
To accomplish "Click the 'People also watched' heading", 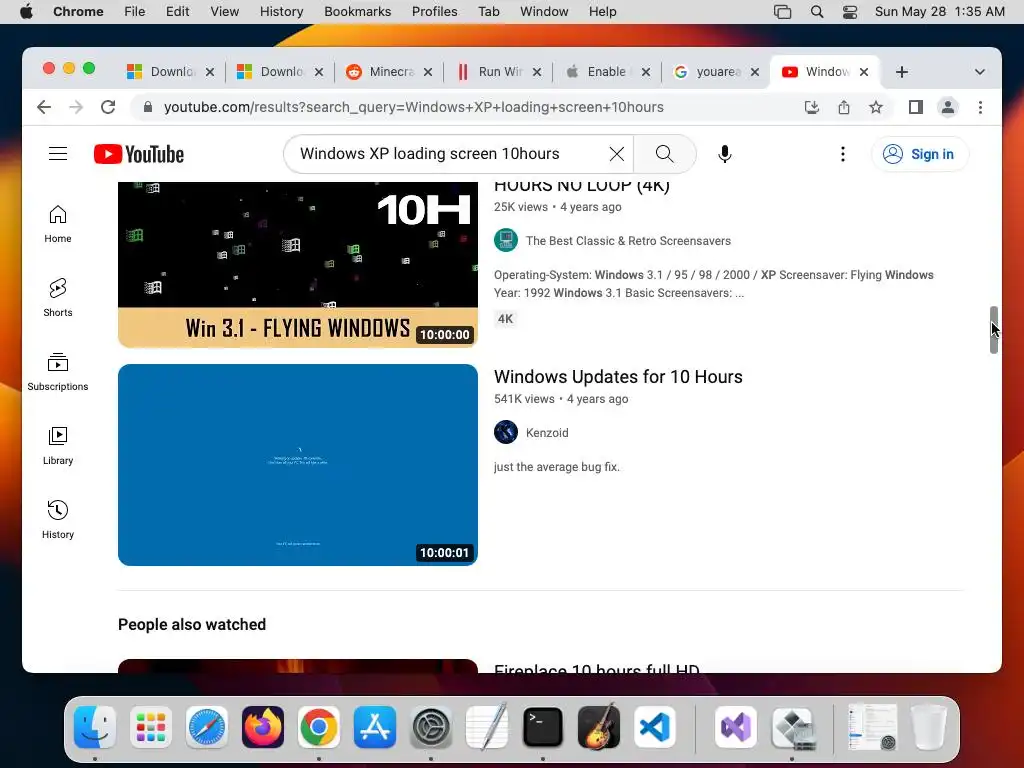I will point(192,624).
